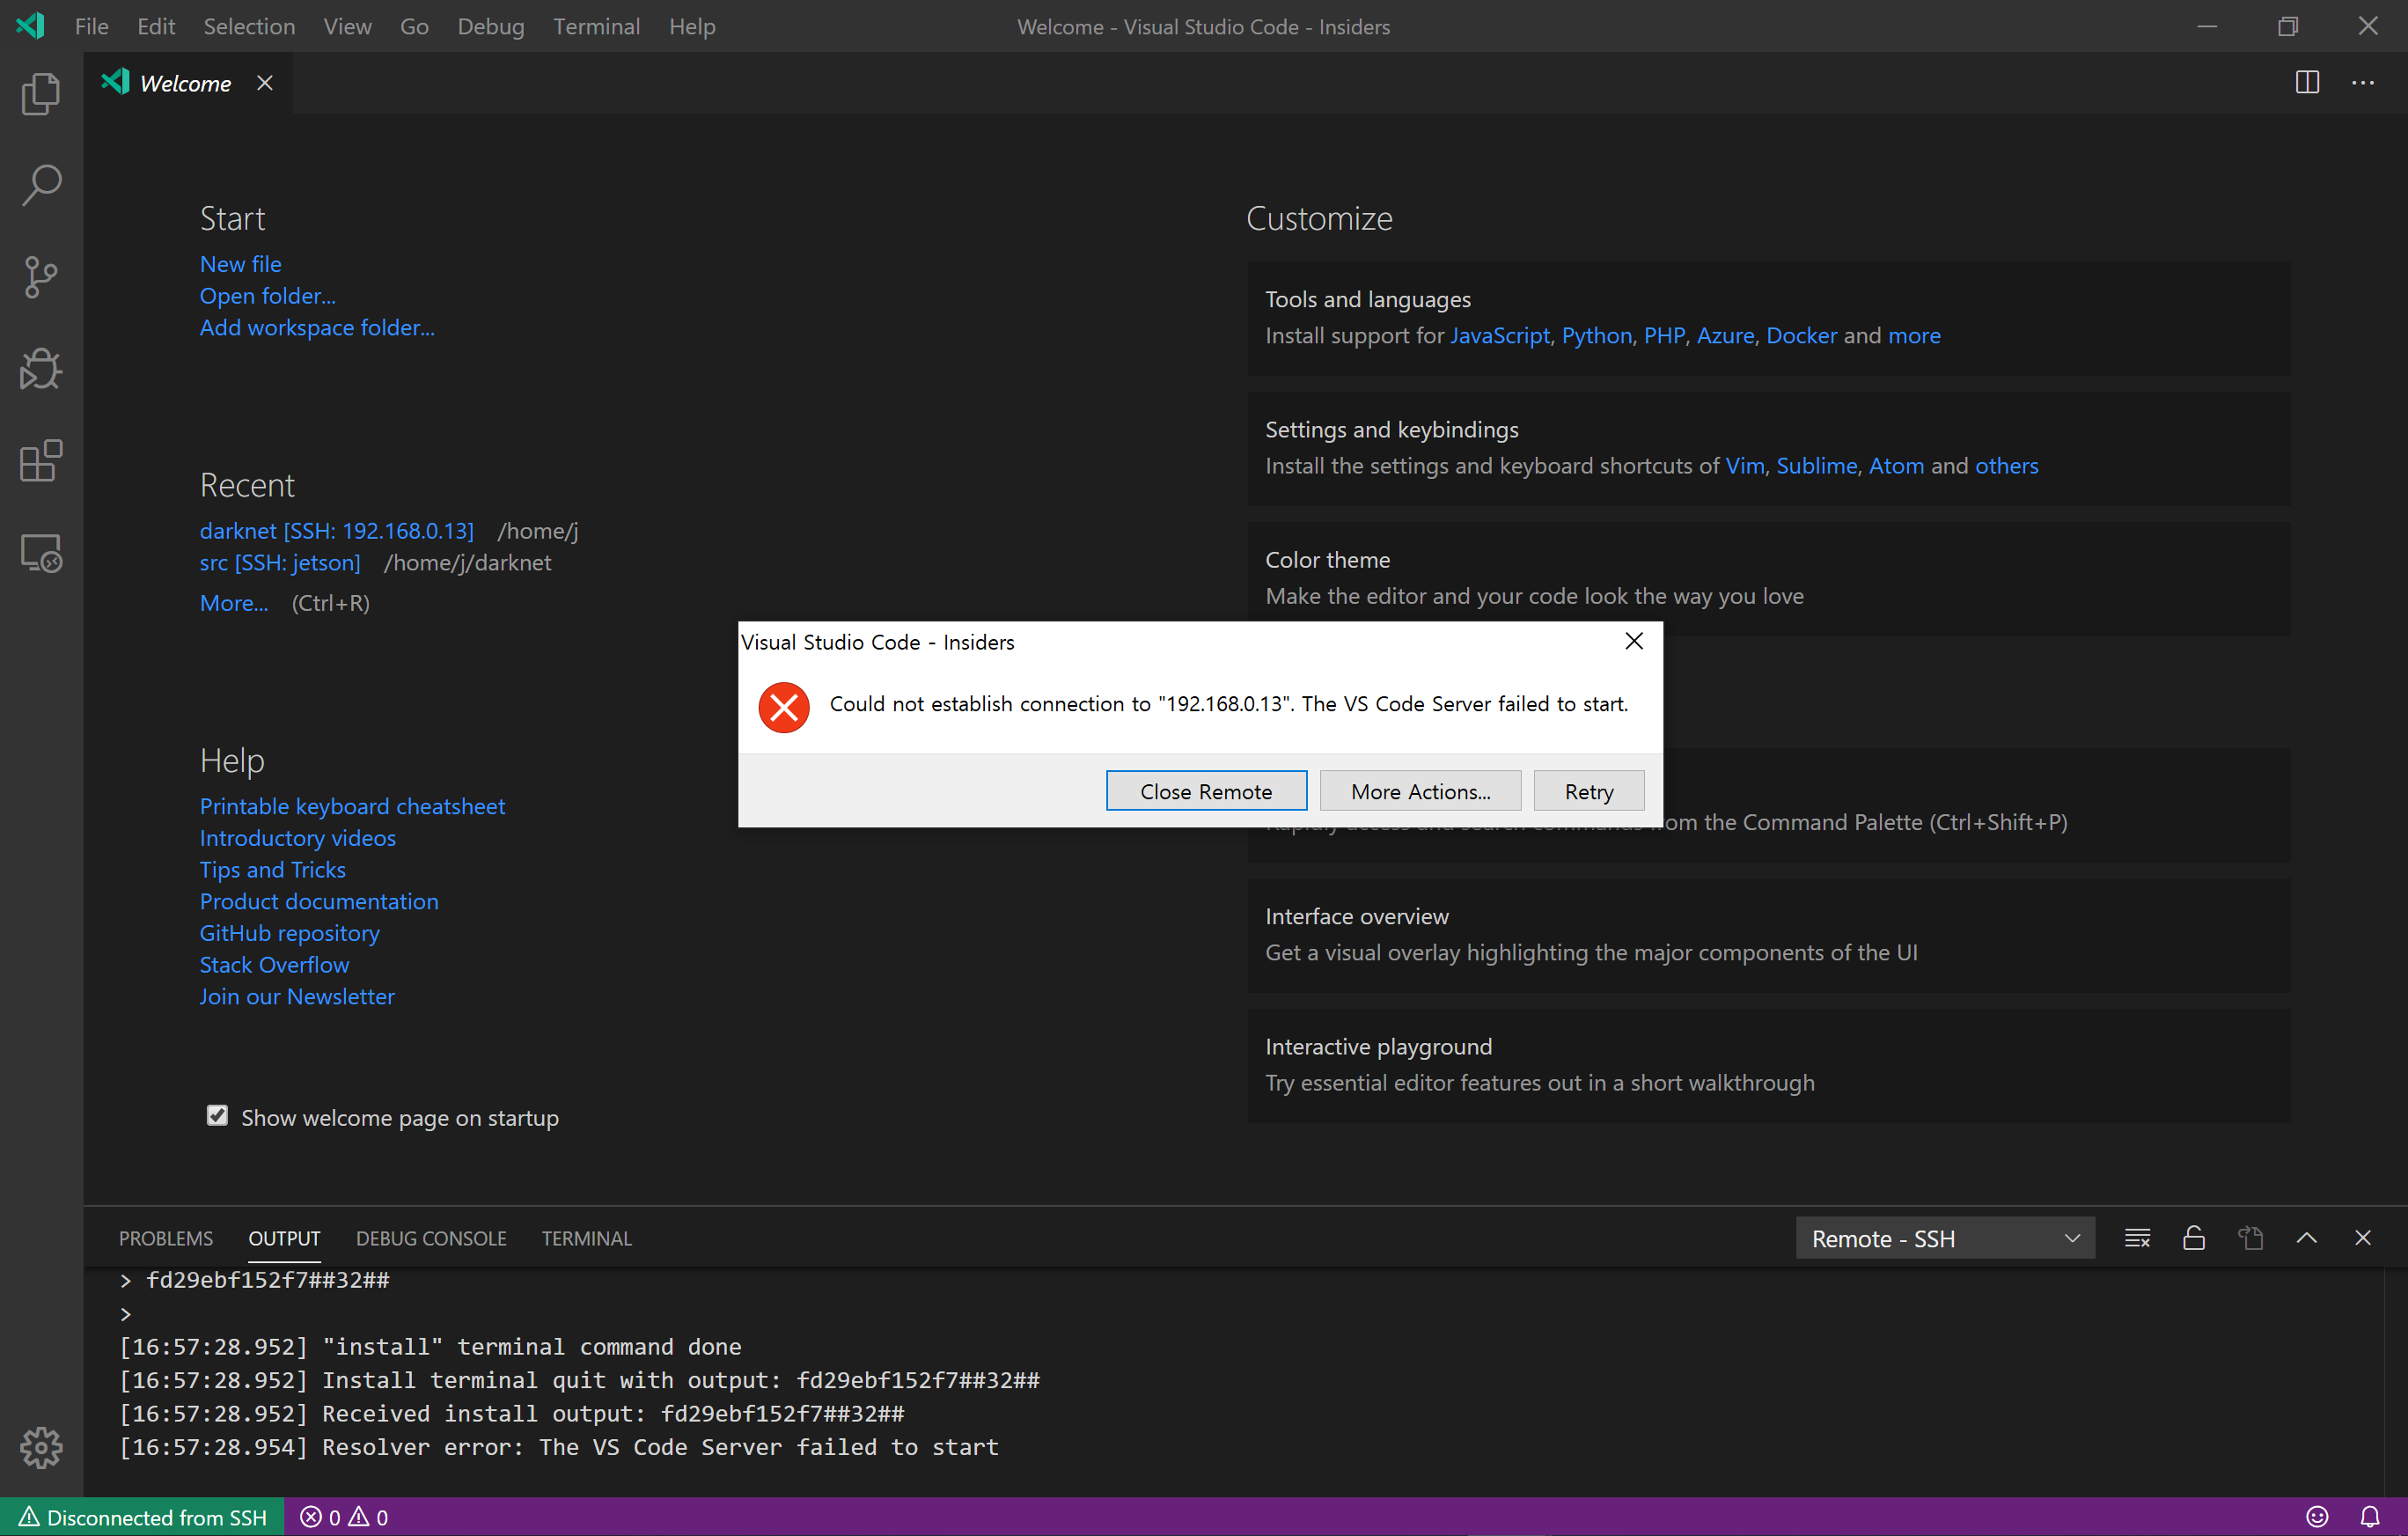2408x1536 pixels.
Task: Maximize the panel using the chevron up
Action: (2306, 1238)
